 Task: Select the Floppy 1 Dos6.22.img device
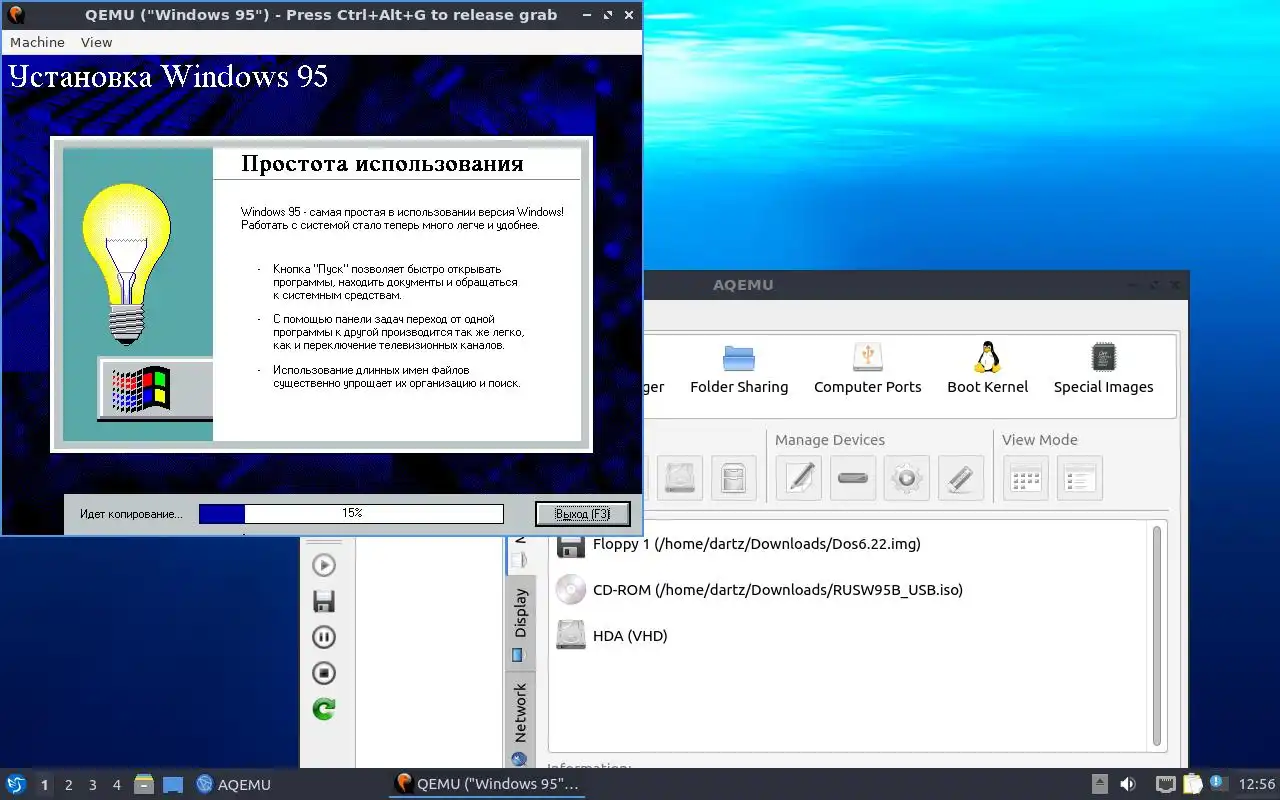[x=756, y=544]
